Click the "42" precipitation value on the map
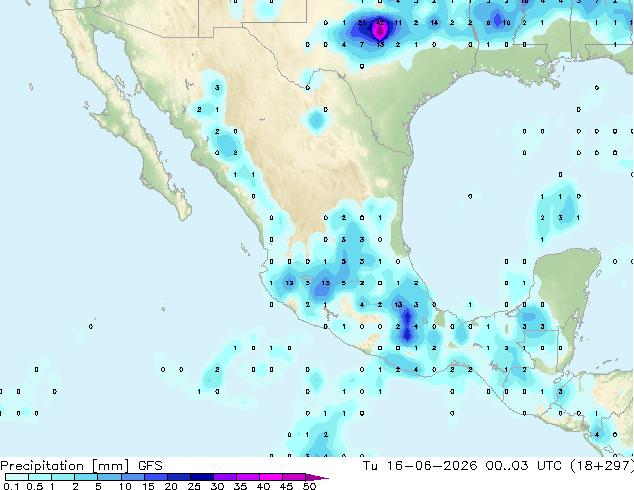This screenshot has height=490, width=634. (x=380, y=23)
